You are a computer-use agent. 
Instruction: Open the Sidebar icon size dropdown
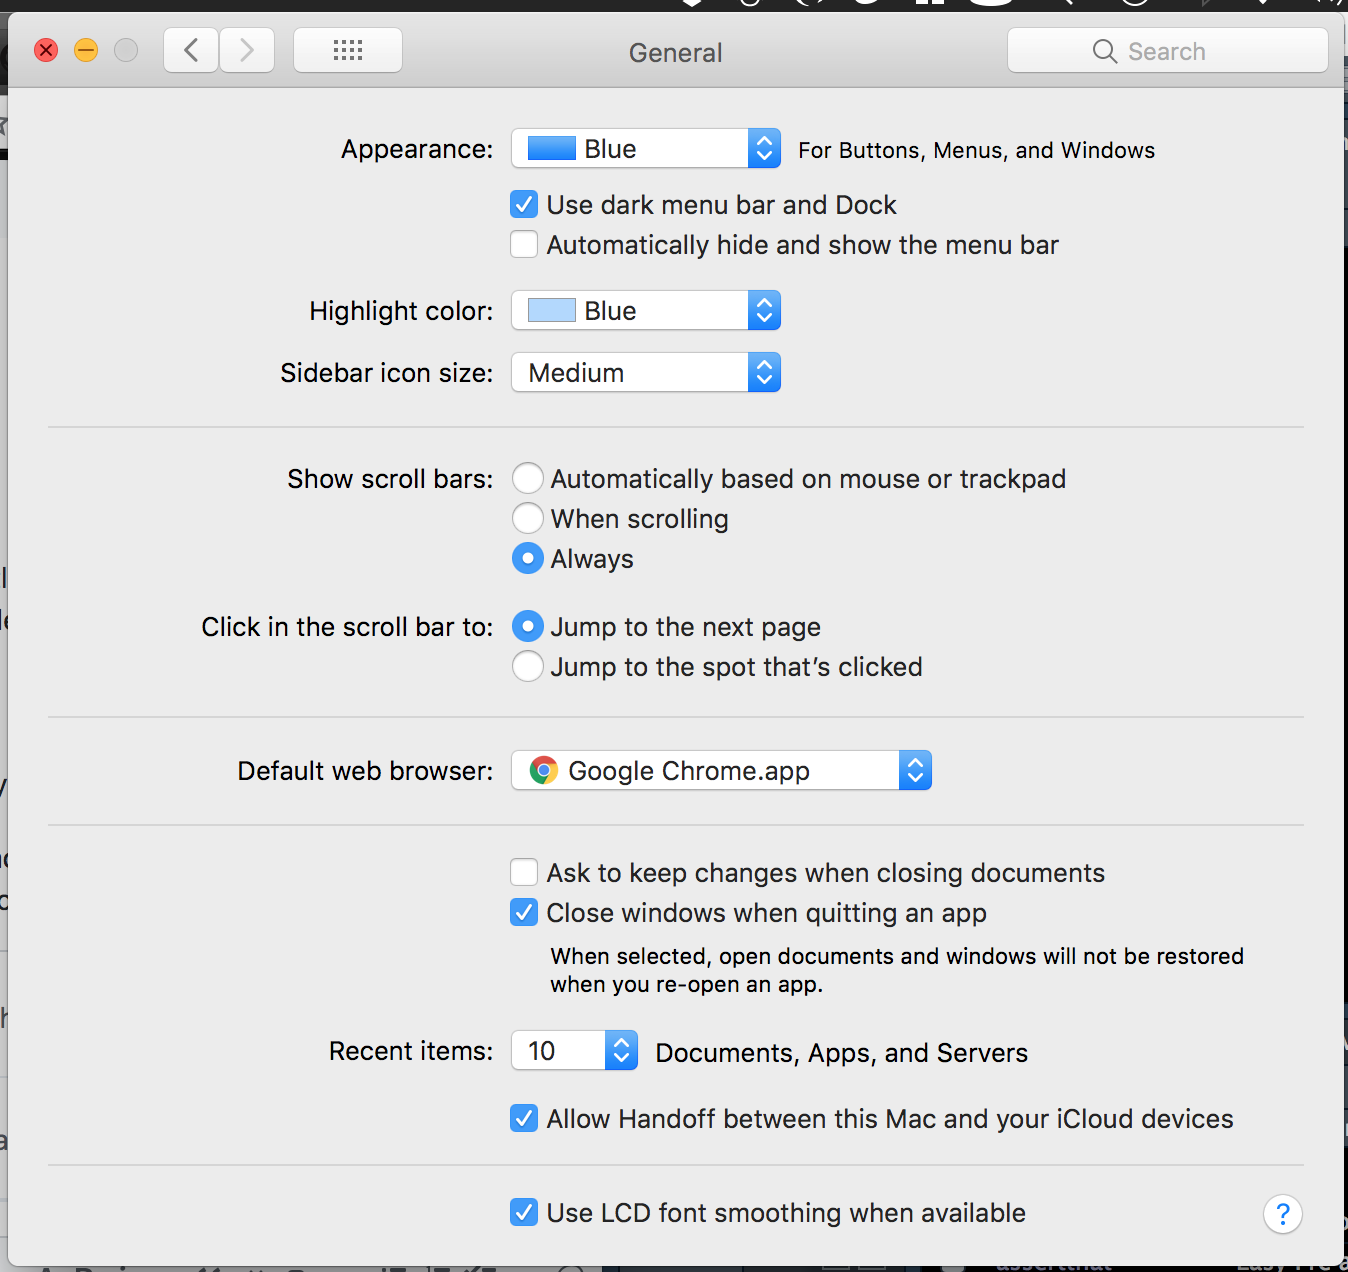645,372
